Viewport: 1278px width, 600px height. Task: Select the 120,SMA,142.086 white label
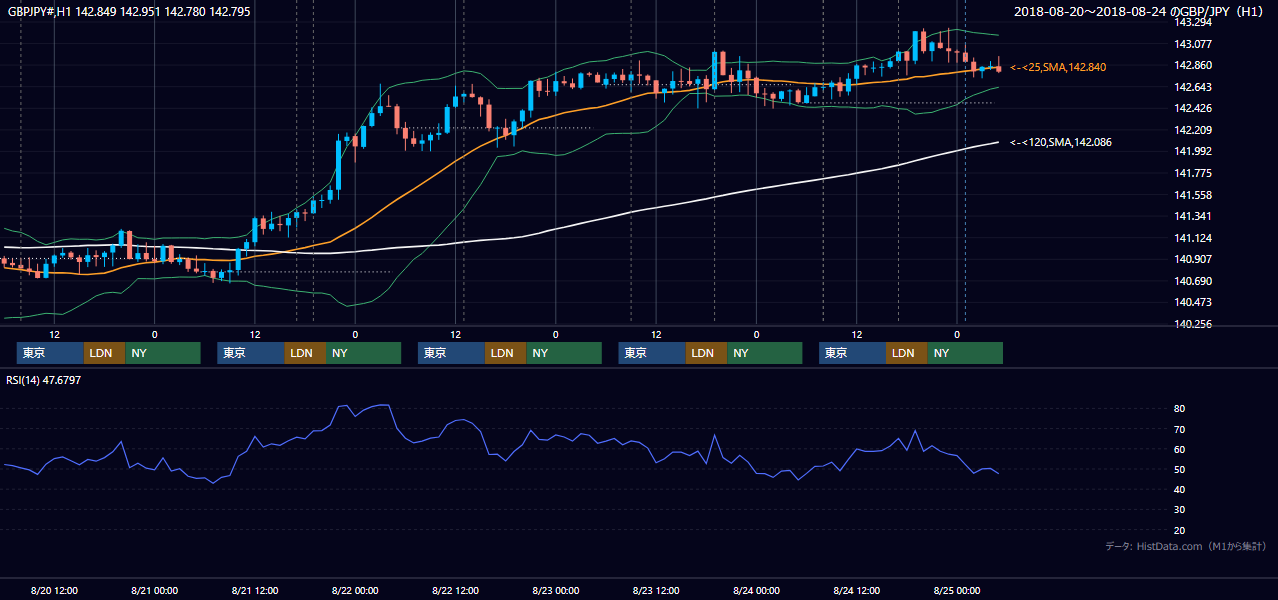[x=1060, y=143]
